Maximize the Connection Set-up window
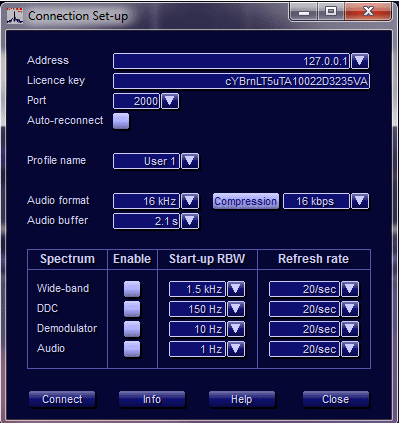This screenshot has height=423, width=399. pos(331,12)
